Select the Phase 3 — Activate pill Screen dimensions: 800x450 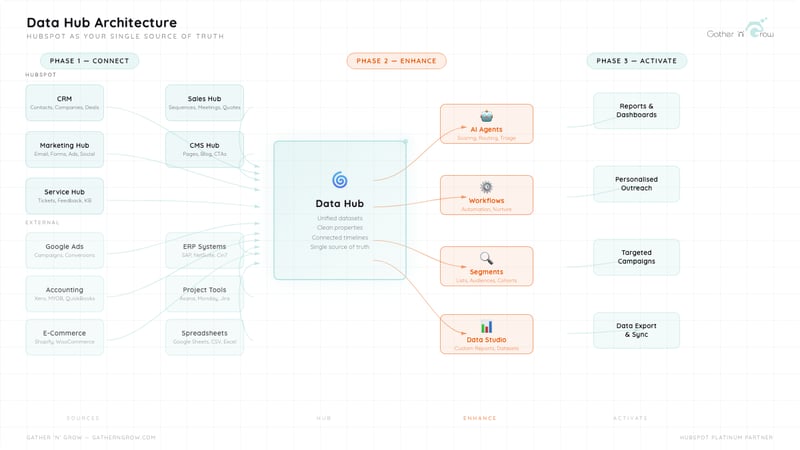[636, 61]
